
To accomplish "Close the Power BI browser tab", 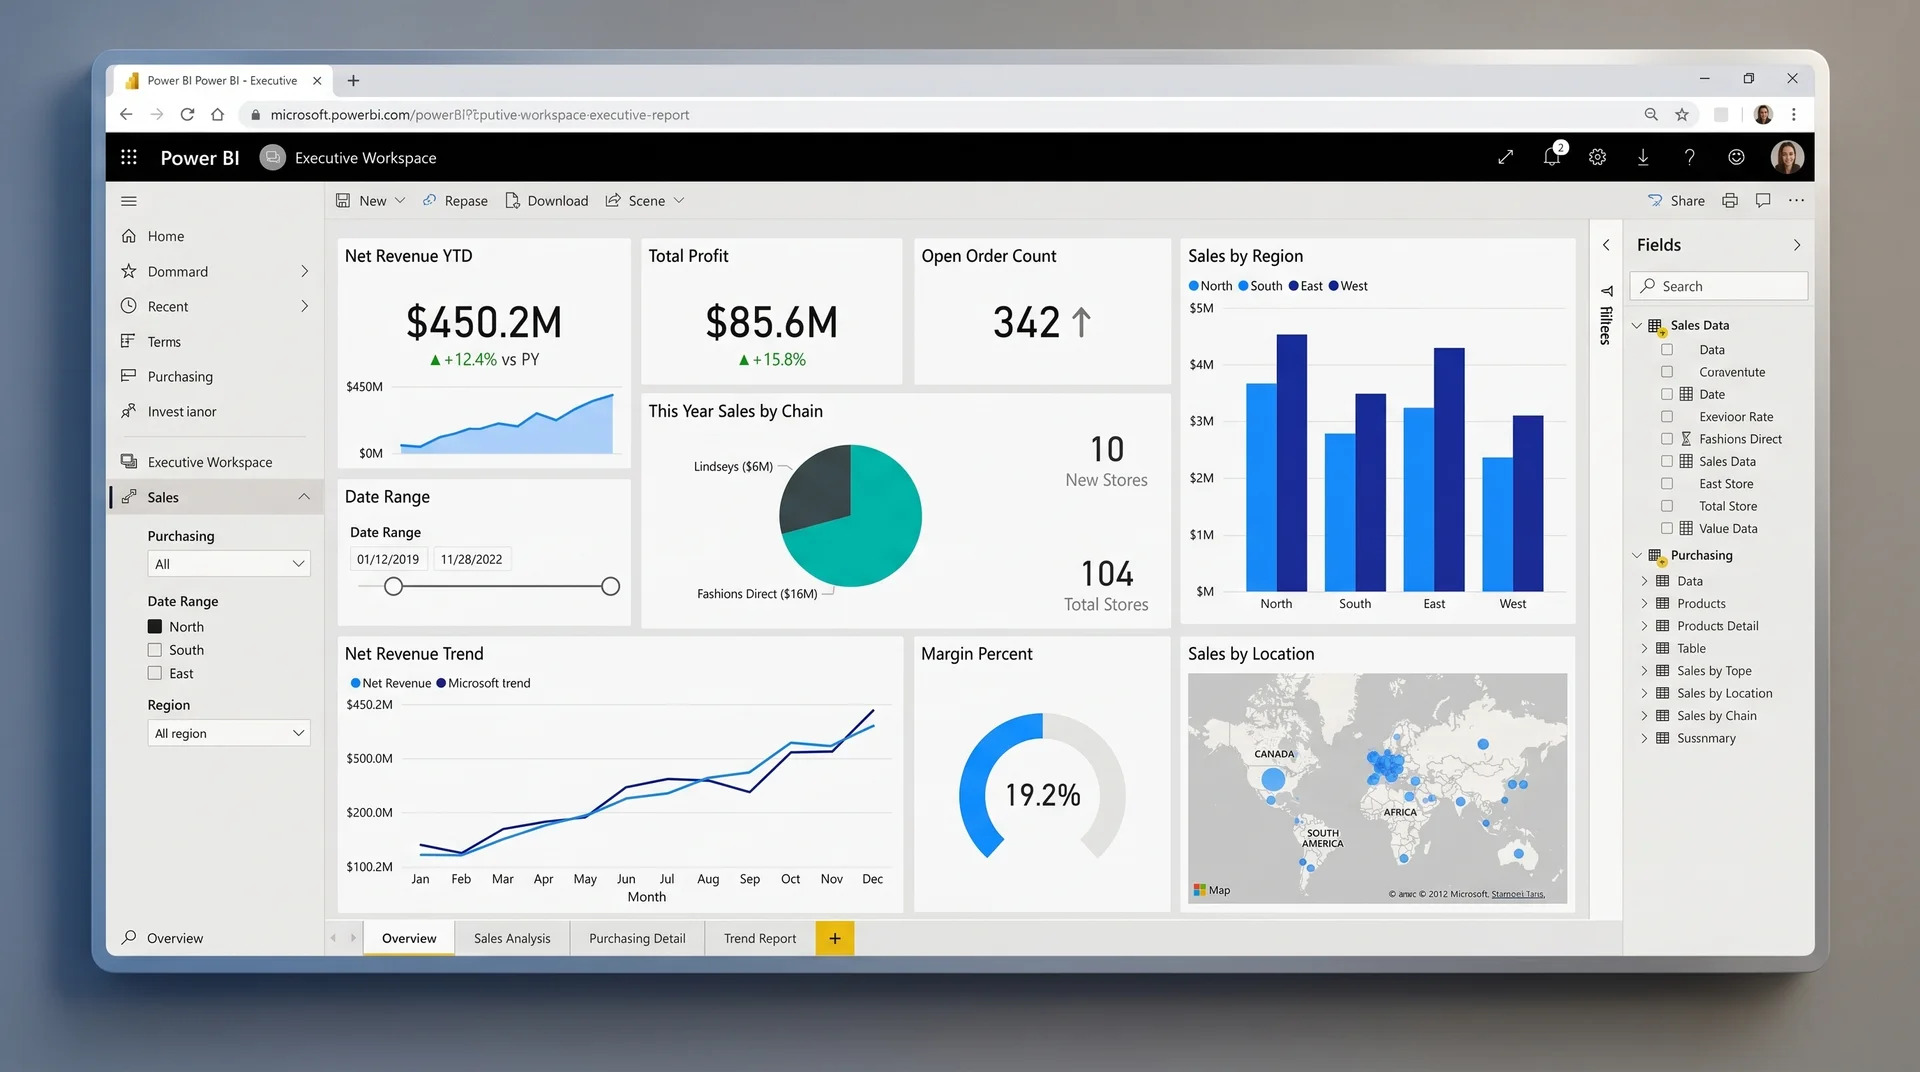I will 317,81.
